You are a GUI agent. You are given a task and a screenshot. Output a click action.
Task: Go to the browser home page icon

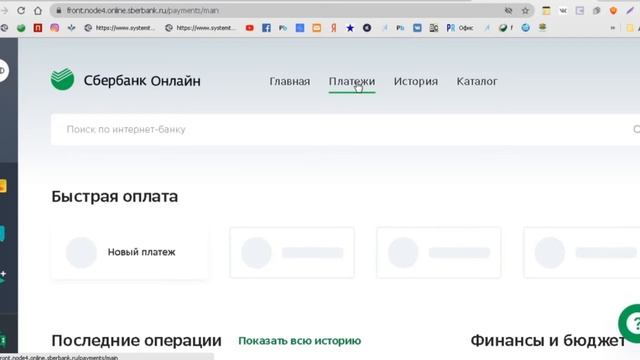(x=38, y=11)
